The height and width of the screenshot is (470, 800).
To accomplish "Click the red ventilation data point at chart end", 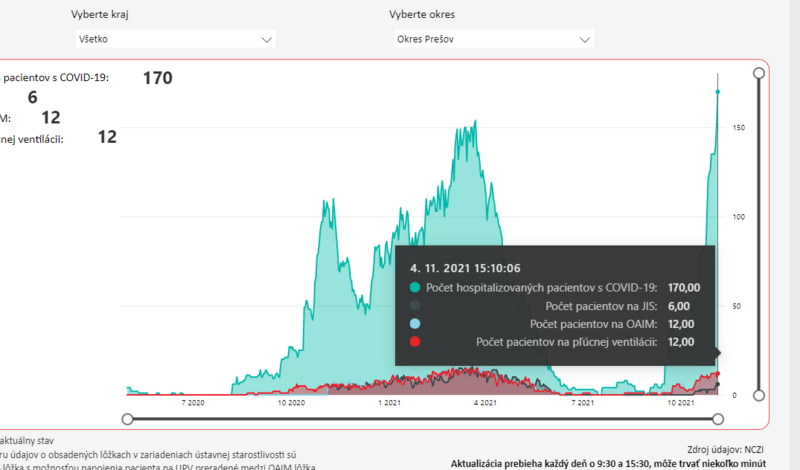I will pos(718,374).
